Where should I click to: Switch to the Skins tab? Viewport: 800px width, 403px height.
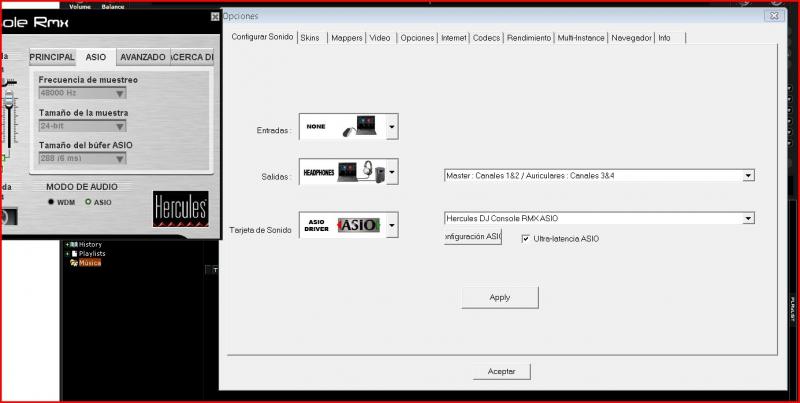tap(310, 37)
